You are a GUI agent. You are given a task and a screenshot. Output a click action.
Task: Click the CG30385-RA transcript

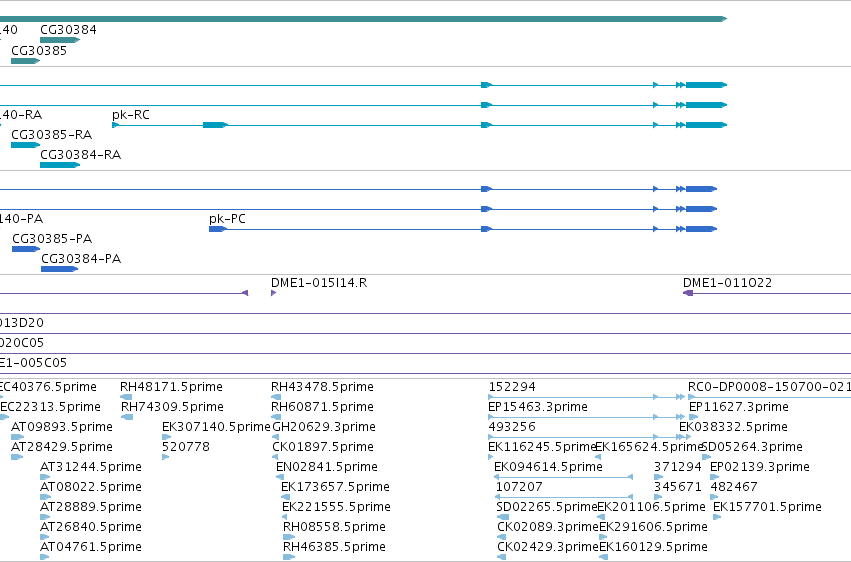pyautogui.click(x=25, y=145)
